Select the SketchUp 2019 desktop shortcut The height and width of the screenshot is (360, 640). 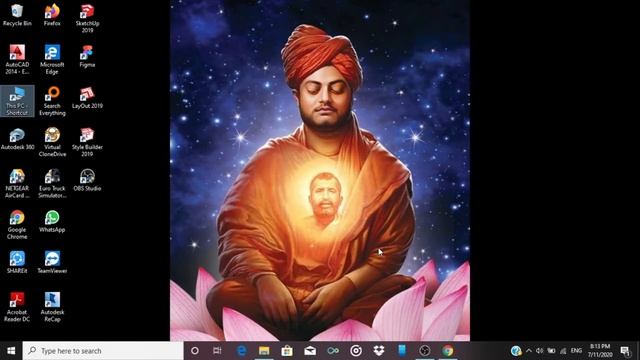87,18
